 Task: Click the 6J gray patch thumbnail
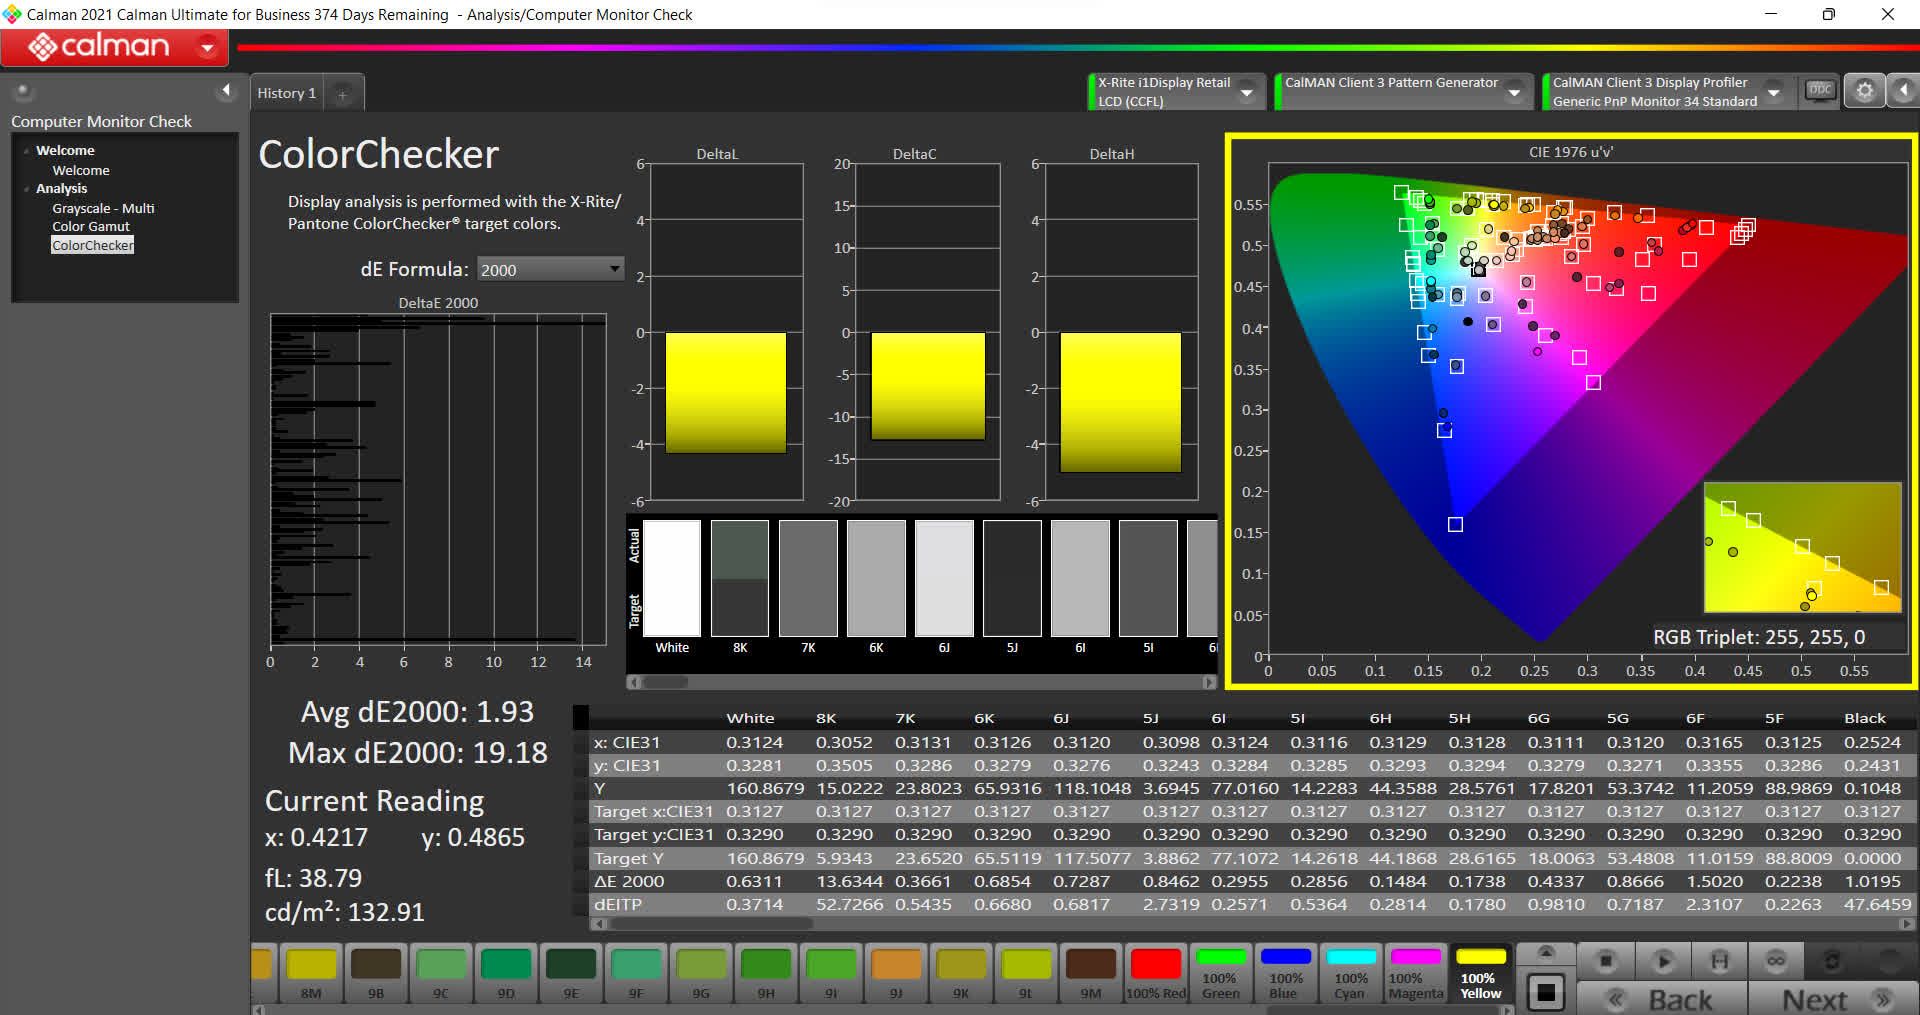pos(944,580)
